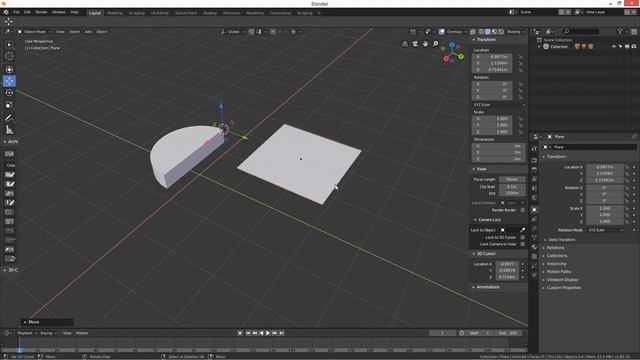Switch to the Shading workspace tab
The height and width of the screenshot is (360, 640).
[x=210, y=13]
